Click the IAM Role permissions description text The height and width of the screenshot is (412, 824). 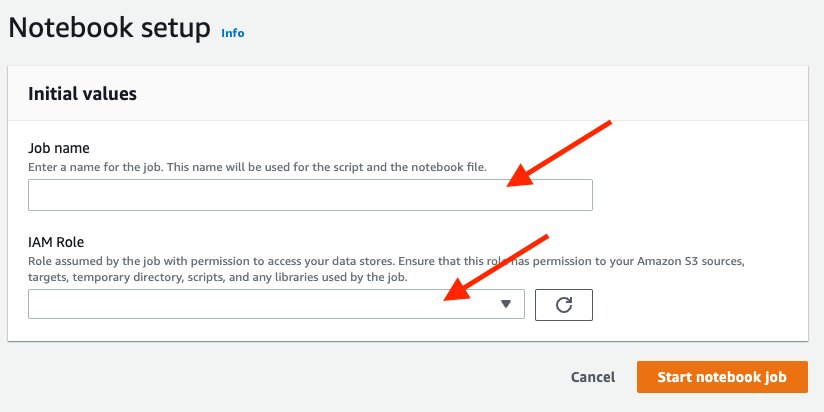click(386, 269)
